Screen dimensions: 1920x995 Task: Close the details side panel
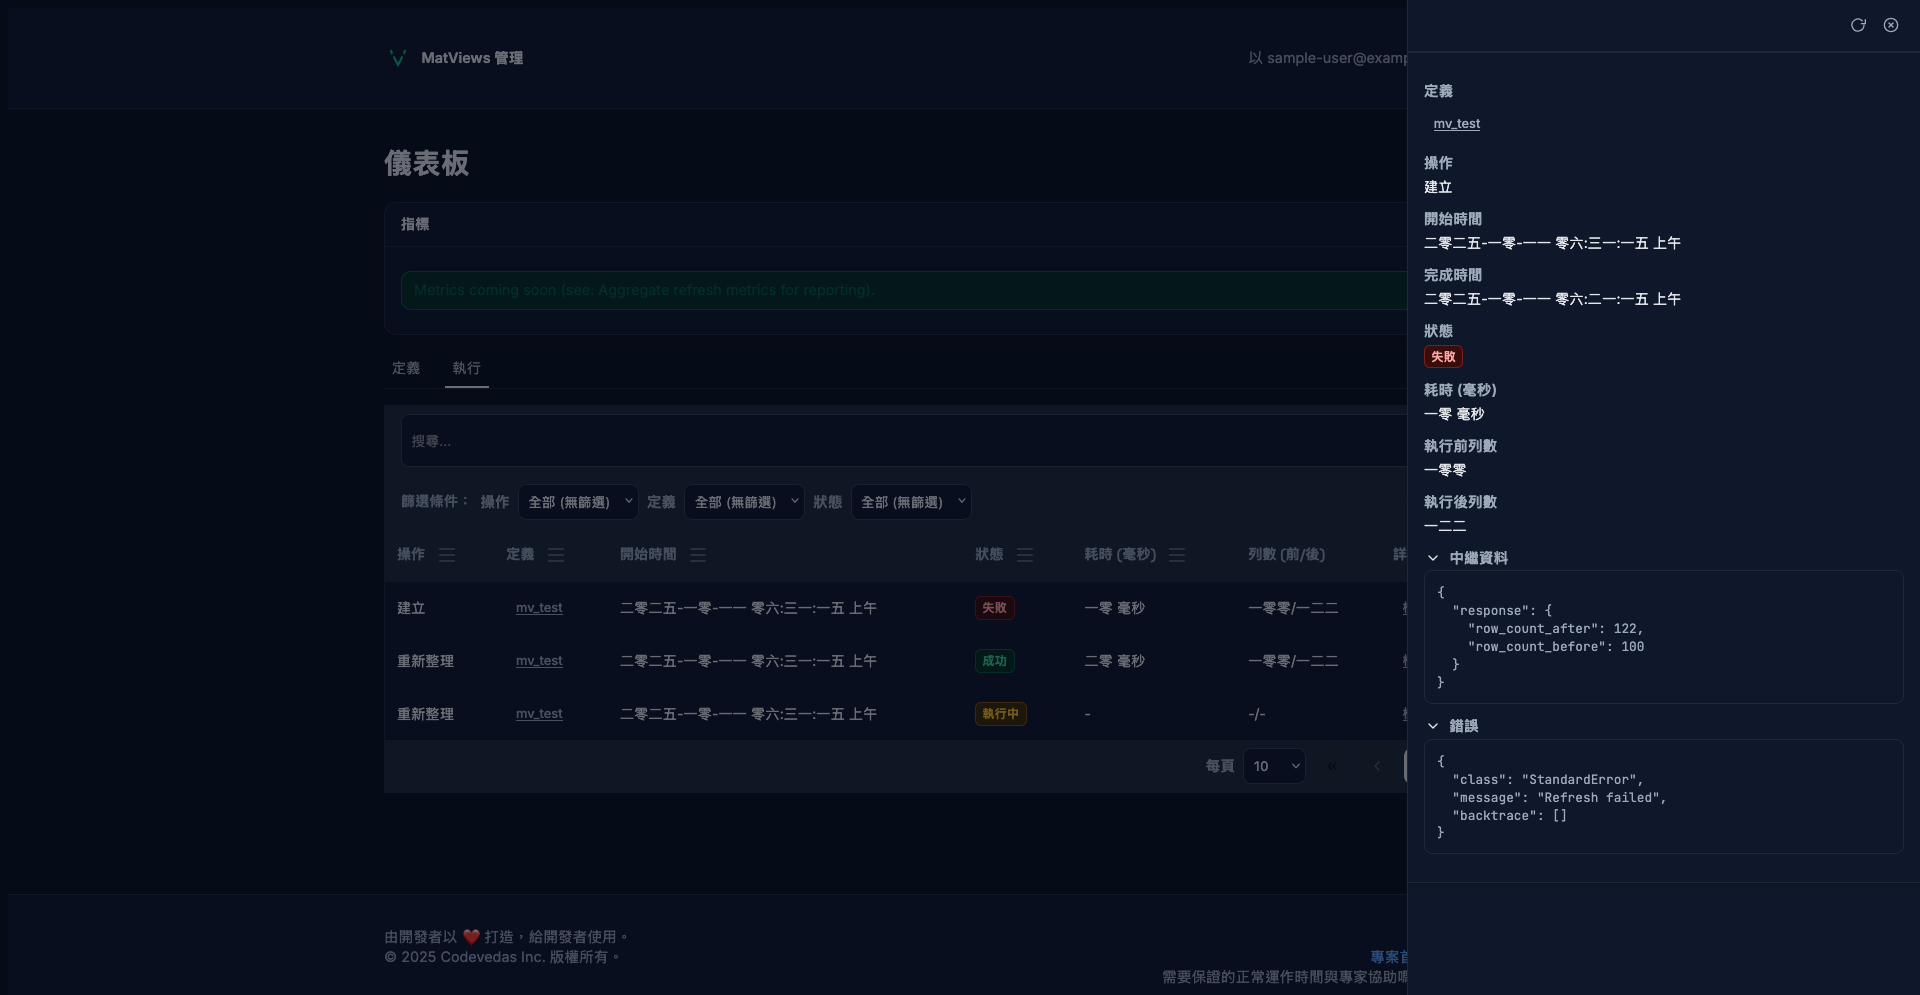click(1891, 25)
